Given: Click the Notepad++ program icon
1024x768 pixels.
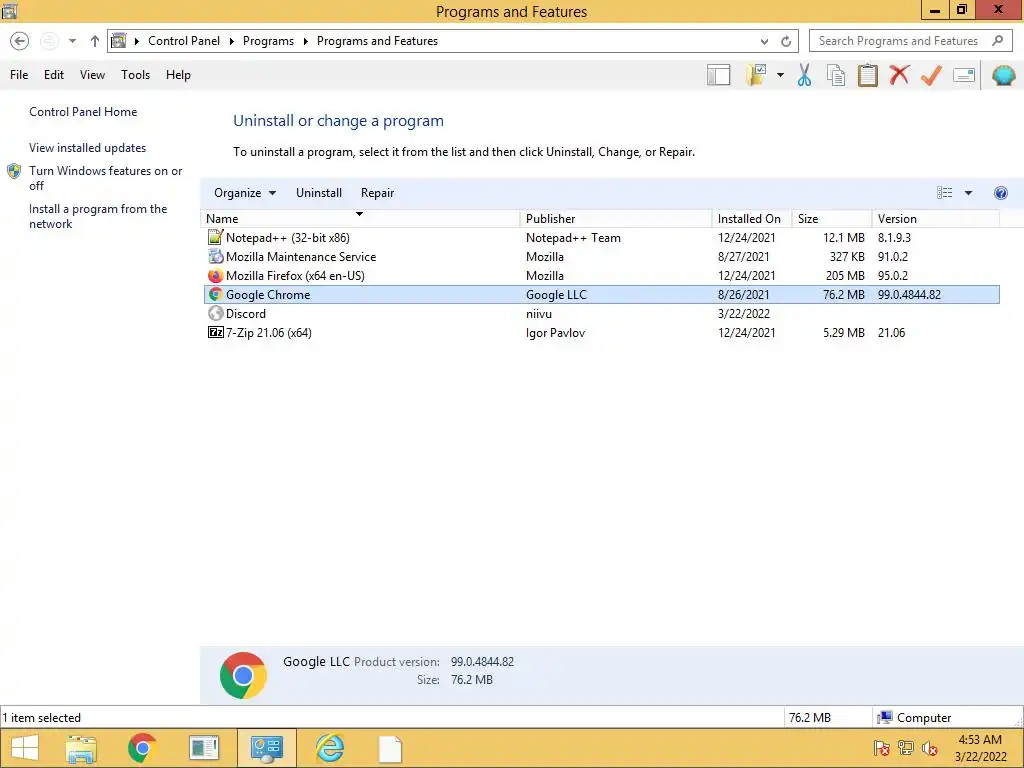Looking at the screenshot, I should pyautogui.click(x=216, y=237).
